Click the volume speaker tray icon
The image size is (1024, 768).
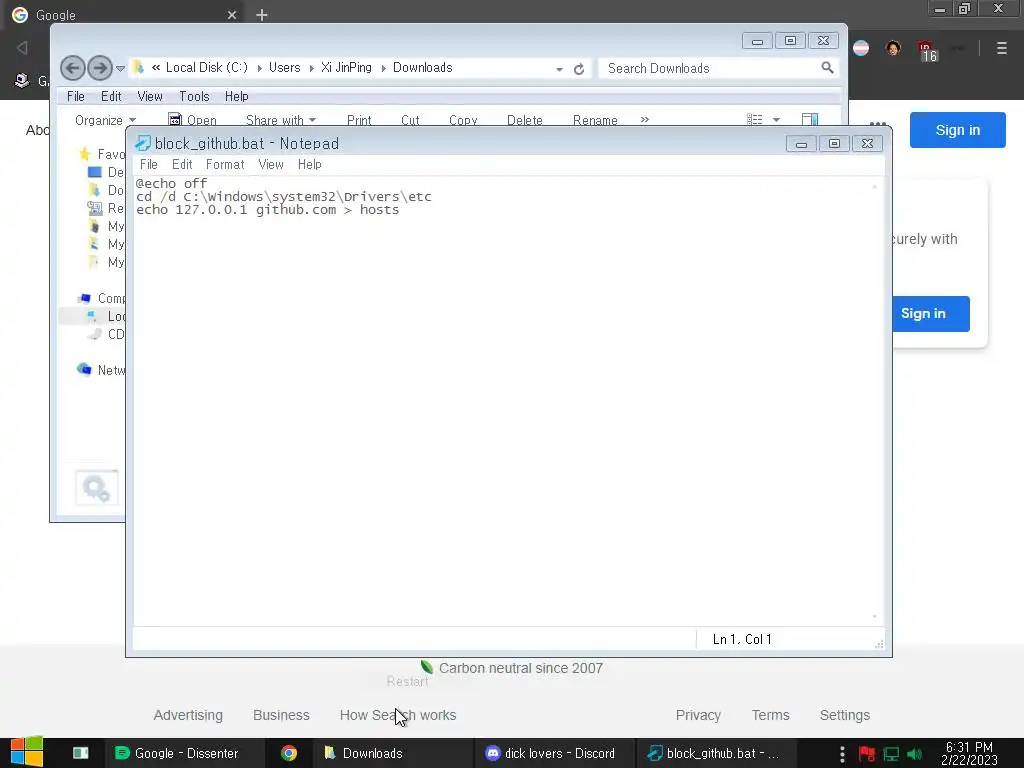pyautogui.click(x=914, y=754)
